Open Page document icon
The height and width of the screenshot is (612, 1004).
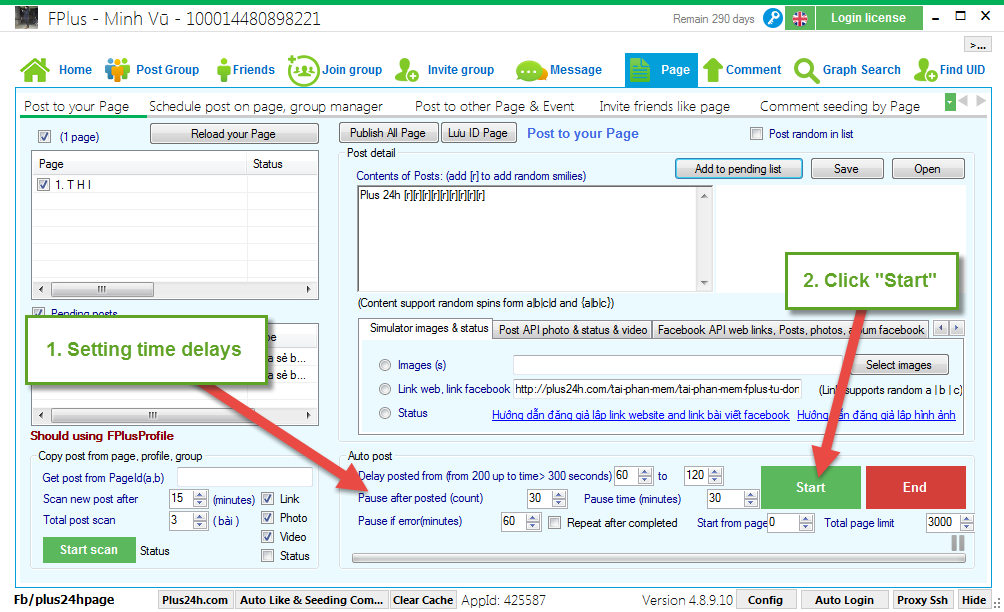640,70
